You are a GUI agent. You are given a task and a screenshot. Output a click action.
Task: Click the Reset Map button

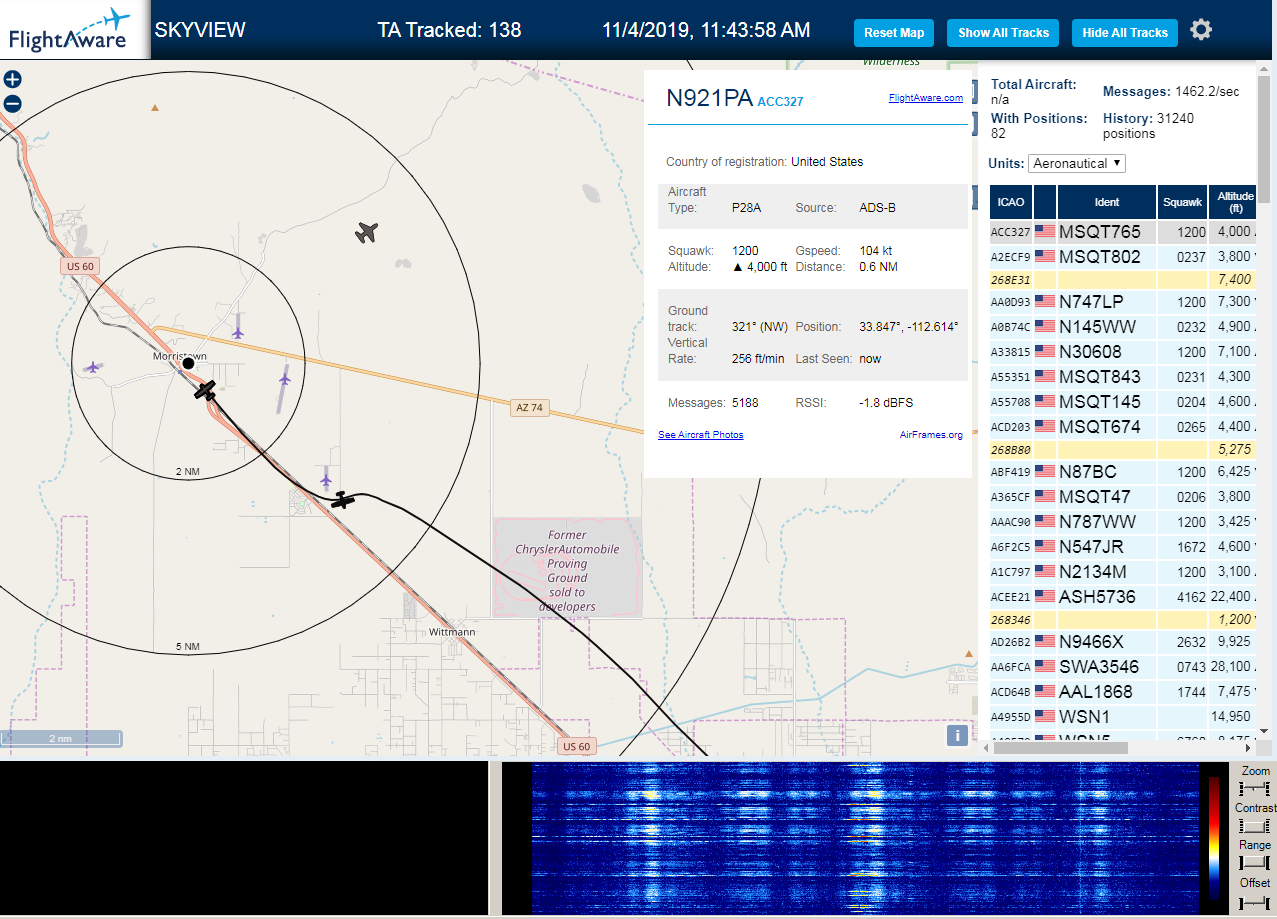pyautogui.click(x=894, y=33)
